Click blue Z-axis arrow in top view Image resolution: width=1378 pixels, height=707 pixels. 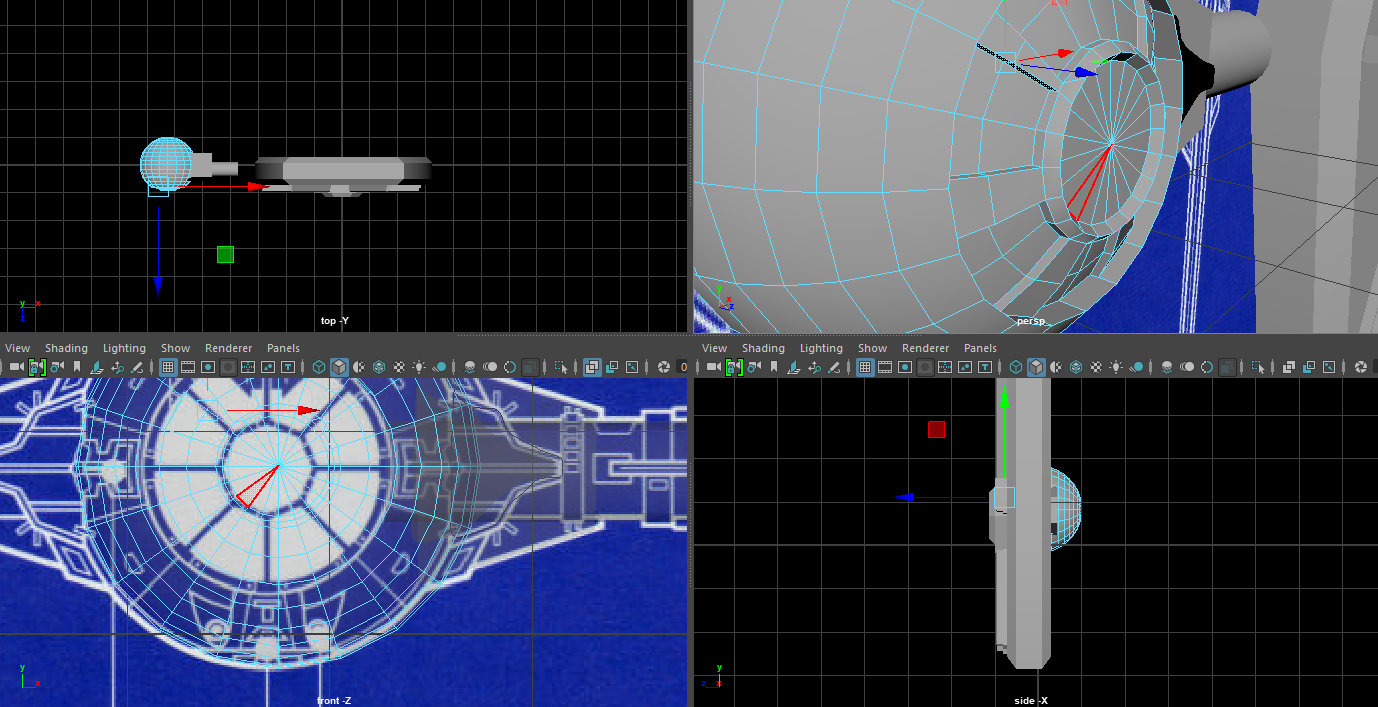pyautogui.click(x=158, y=285)
